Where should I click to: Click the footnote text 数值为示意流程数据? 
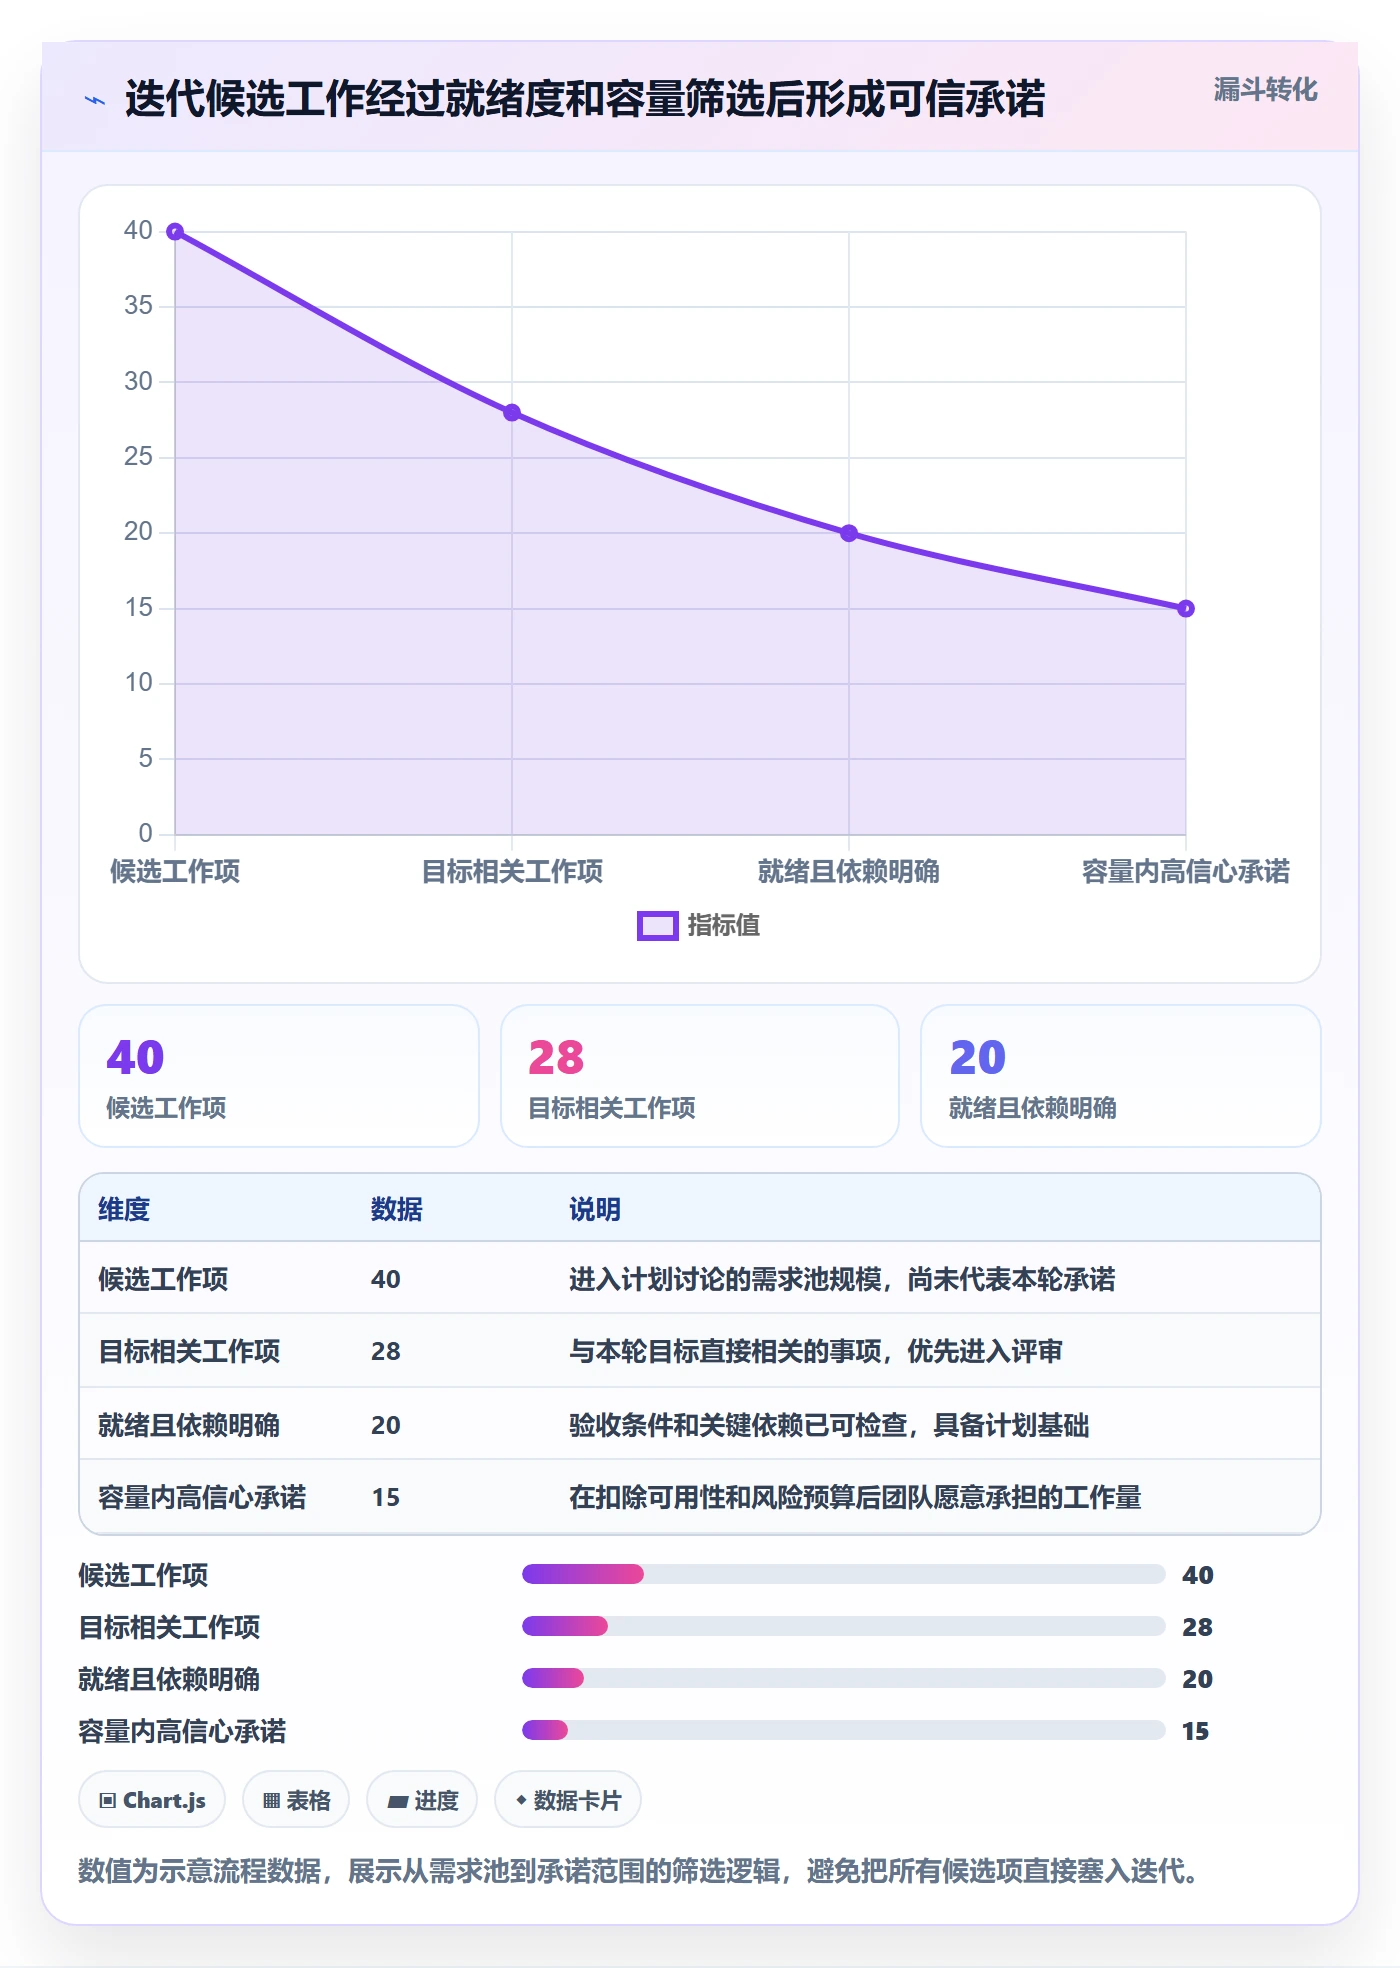click(200, 1870)
